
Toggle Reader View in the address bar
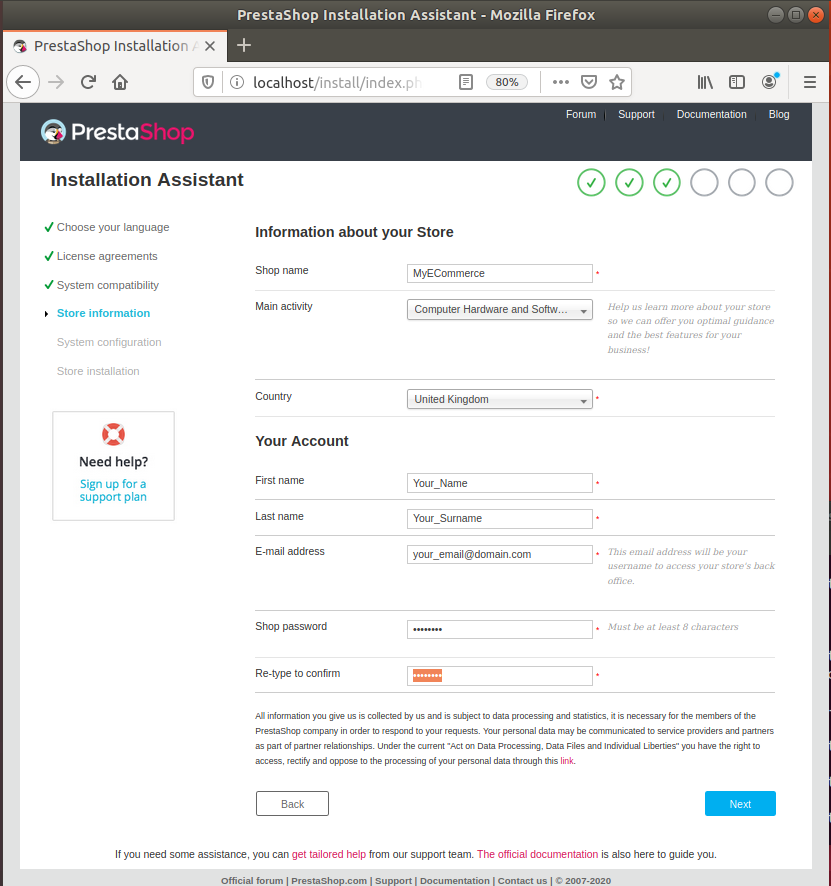pyautogui.click(x=466, y=82)
